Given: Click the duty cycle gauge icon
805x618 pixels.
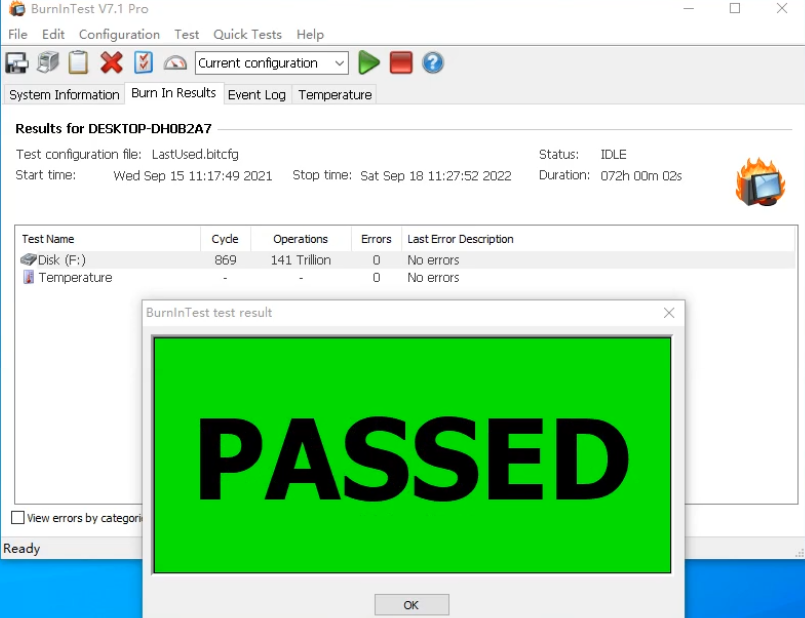Looking at the screenshot, I should (175, 63).
